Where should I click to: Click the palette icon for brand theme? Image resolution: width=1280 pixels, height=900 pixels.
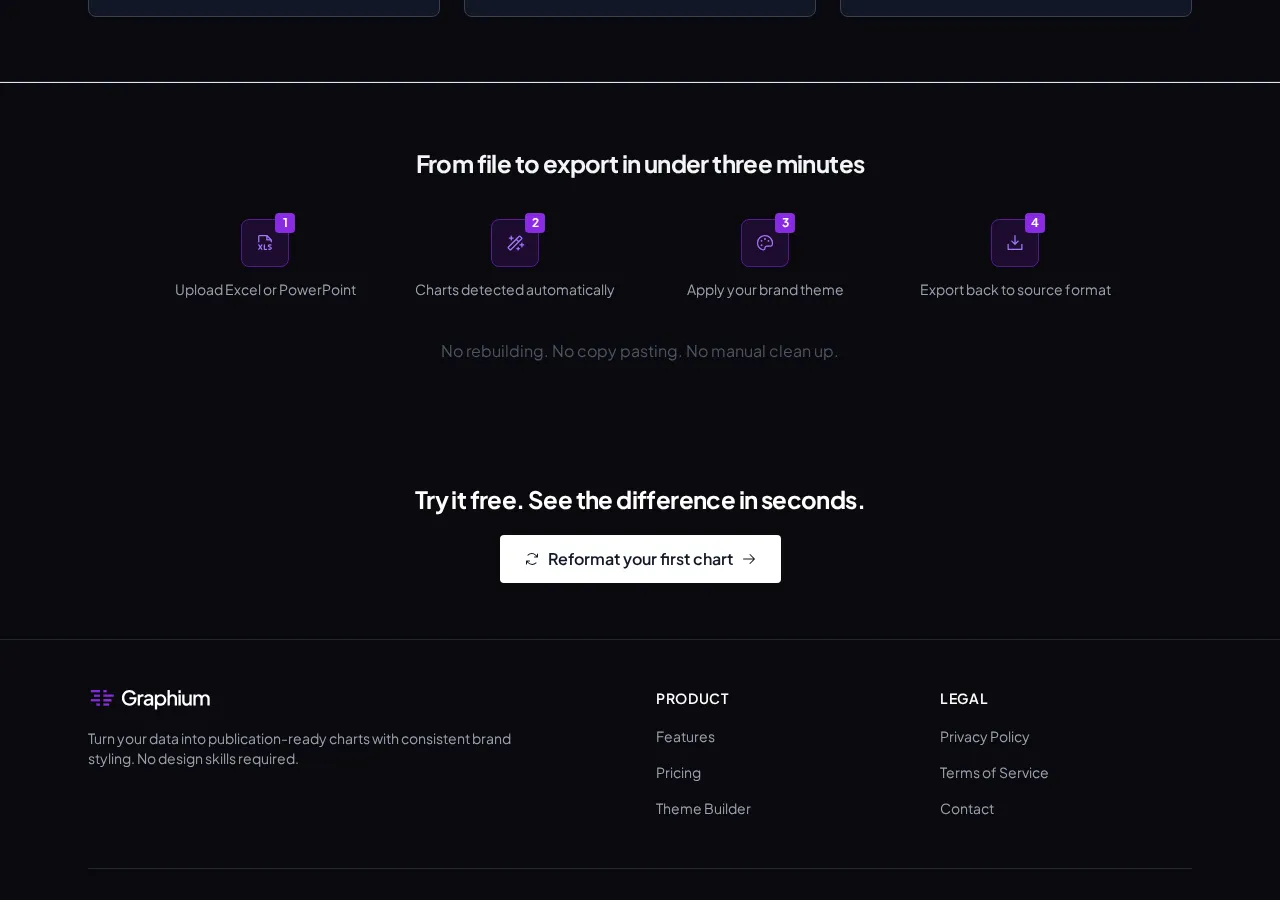tap(765, 242)
